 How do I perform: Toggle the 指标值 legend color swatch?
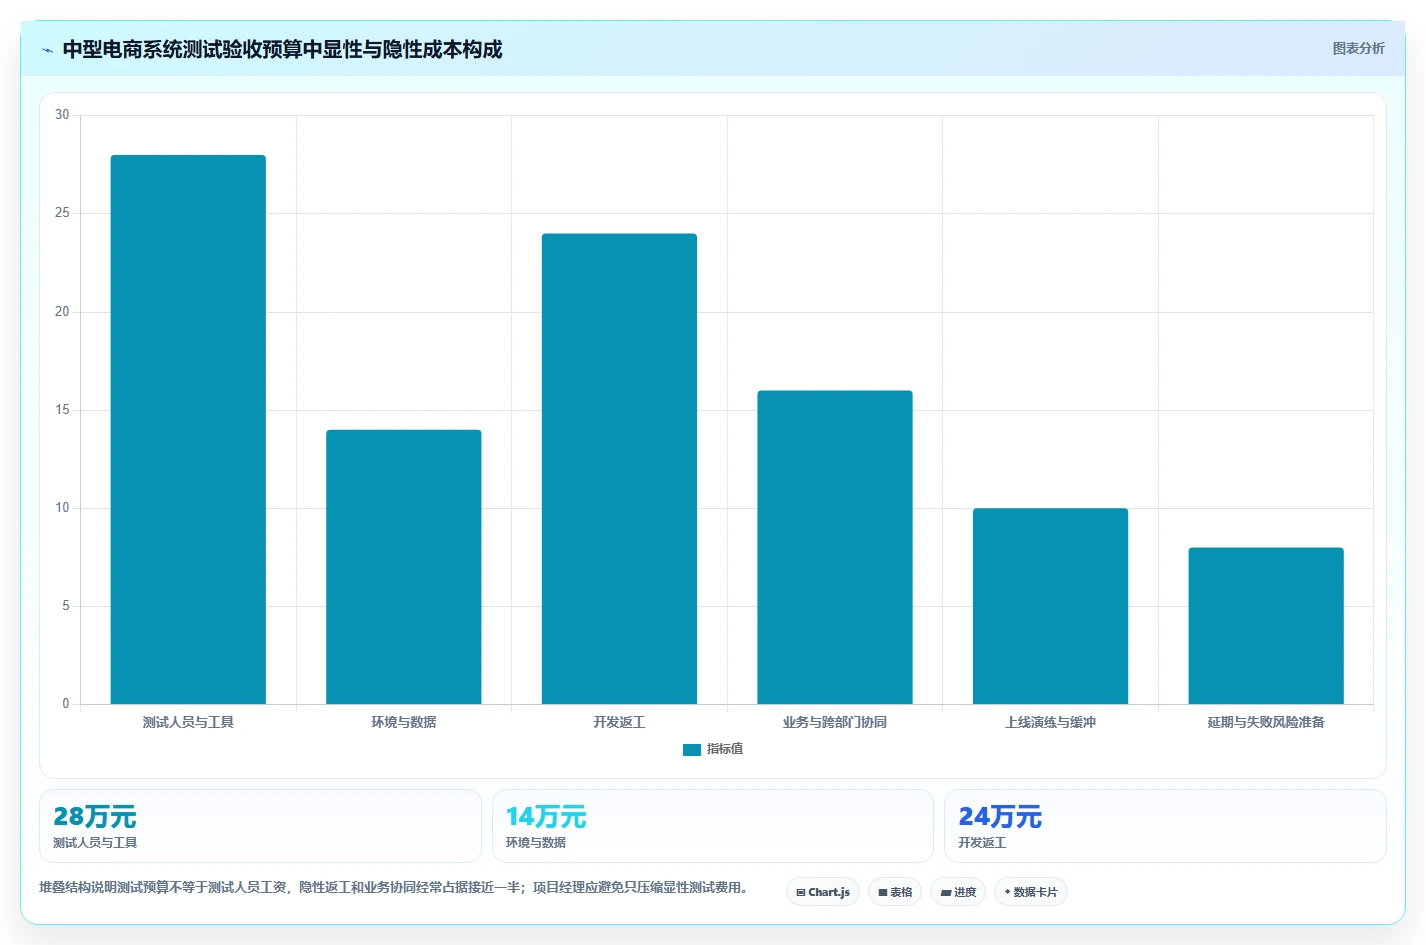click(x=692, y=749)
